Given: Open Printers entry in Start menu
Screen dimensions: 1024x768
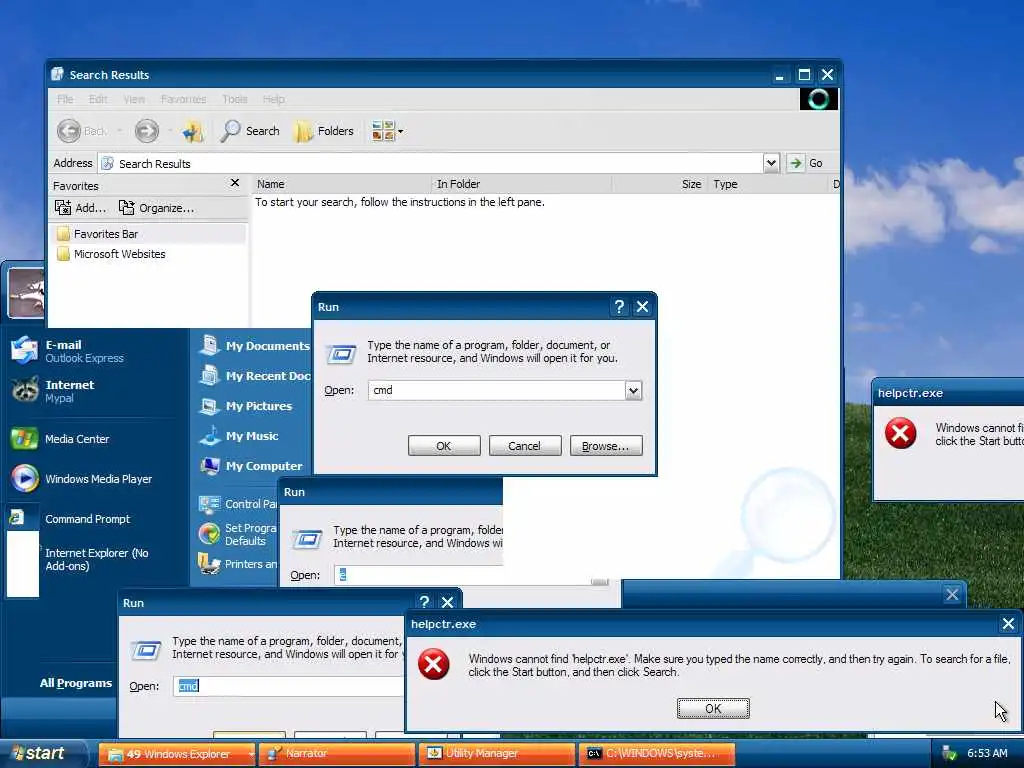Looking at the screenshot, I should (x=238, y=563).
